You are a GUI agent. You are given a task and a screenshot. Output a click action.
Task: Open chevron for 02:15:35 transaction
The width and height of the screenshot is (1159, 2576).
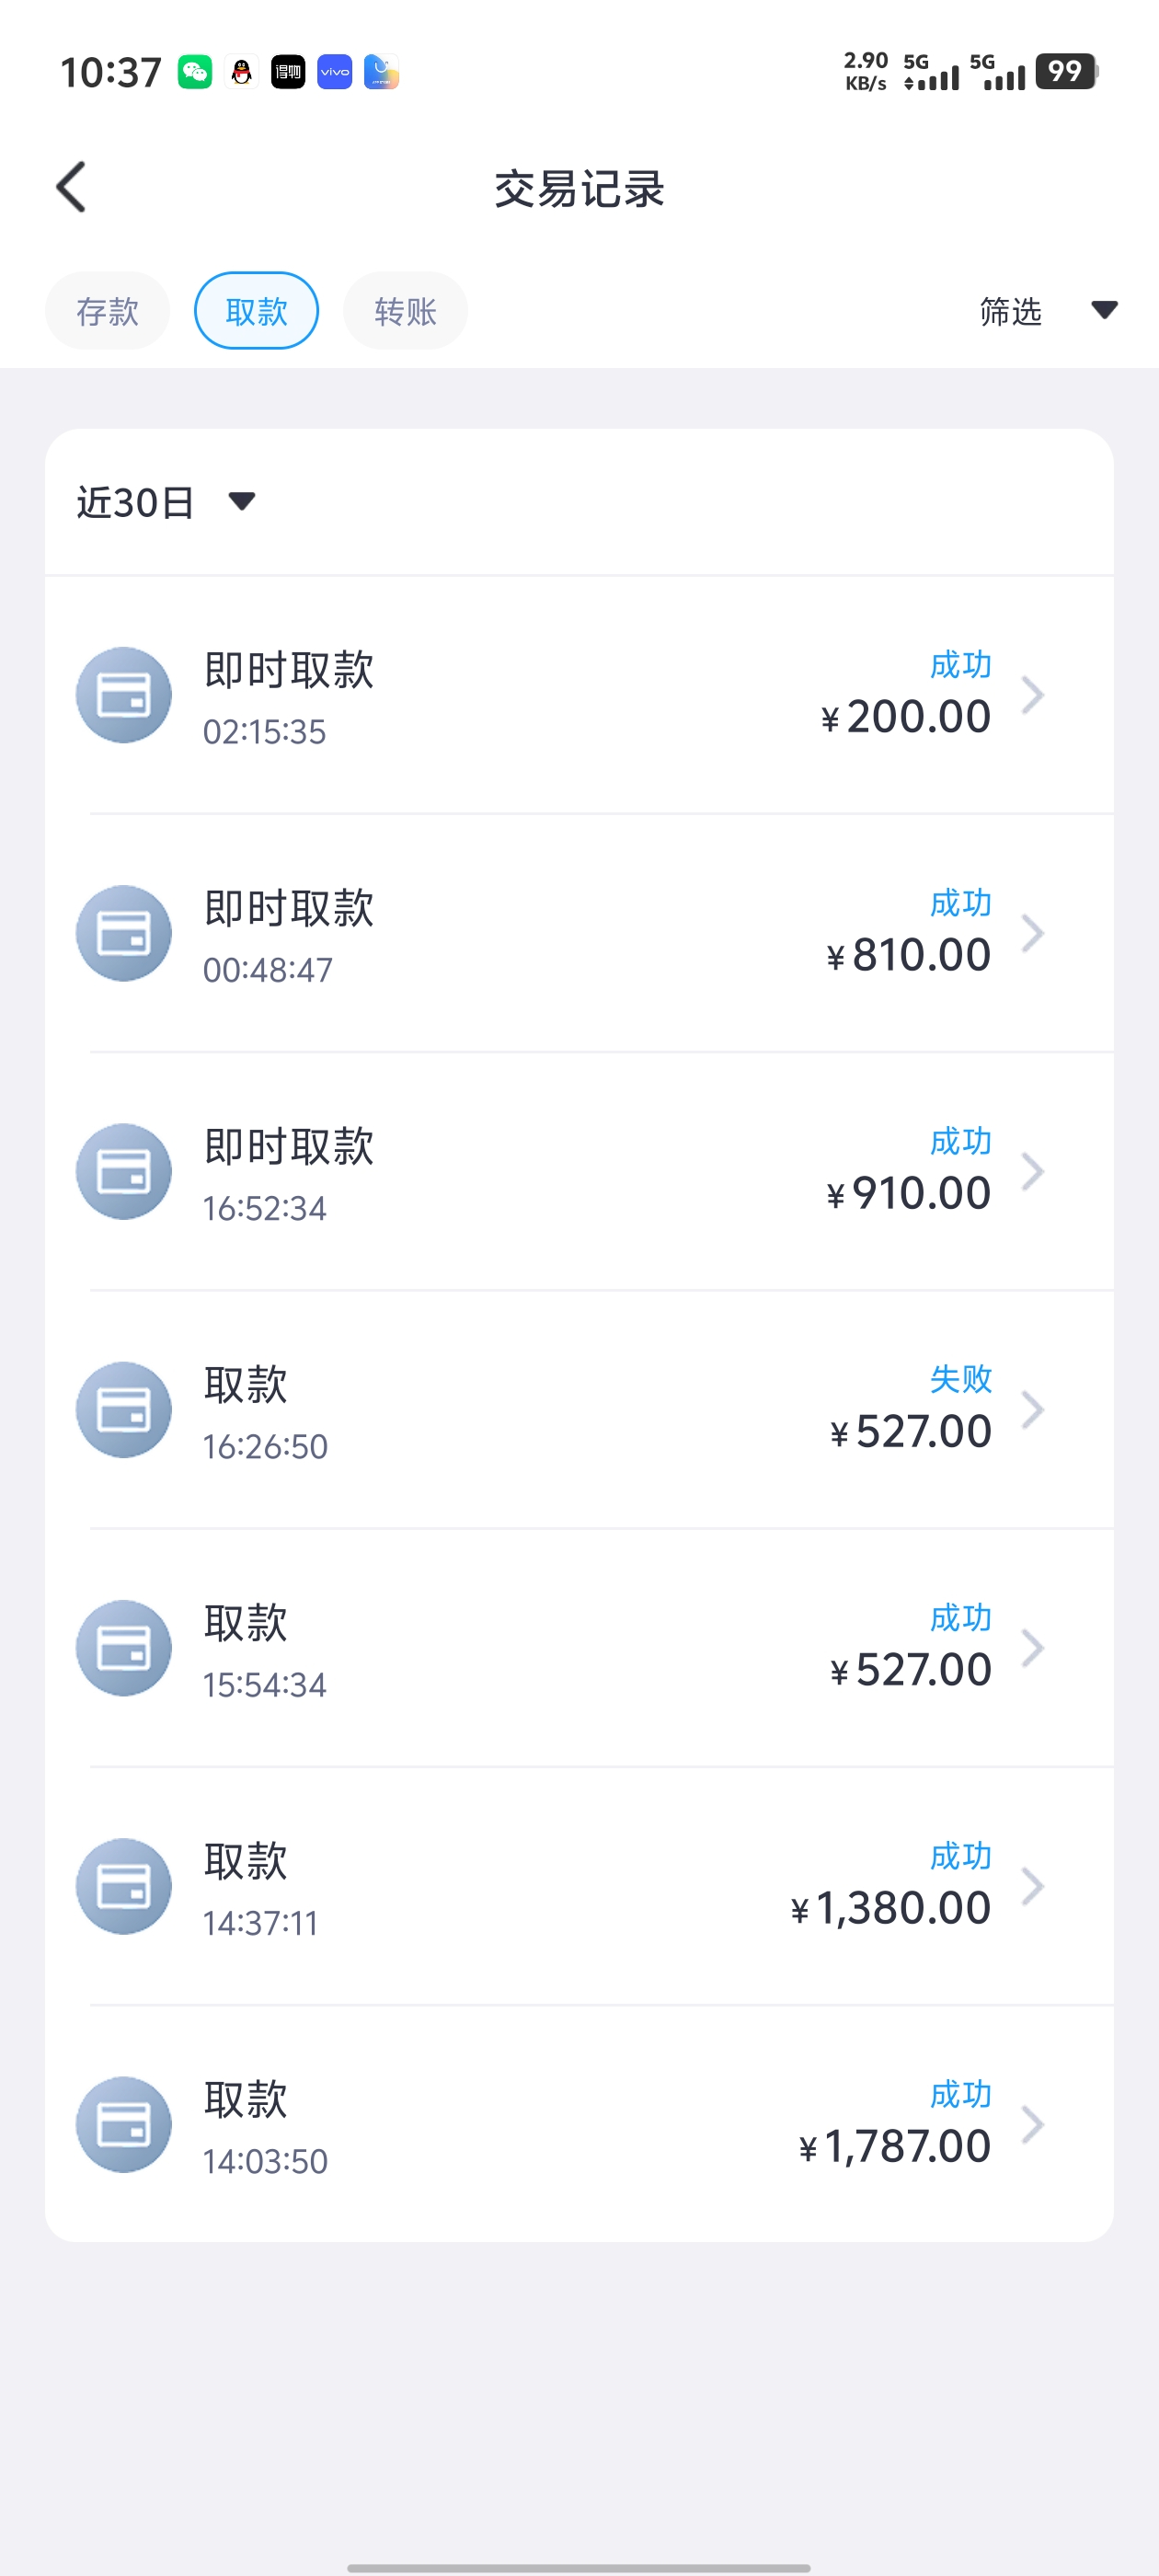[1033, 695]
